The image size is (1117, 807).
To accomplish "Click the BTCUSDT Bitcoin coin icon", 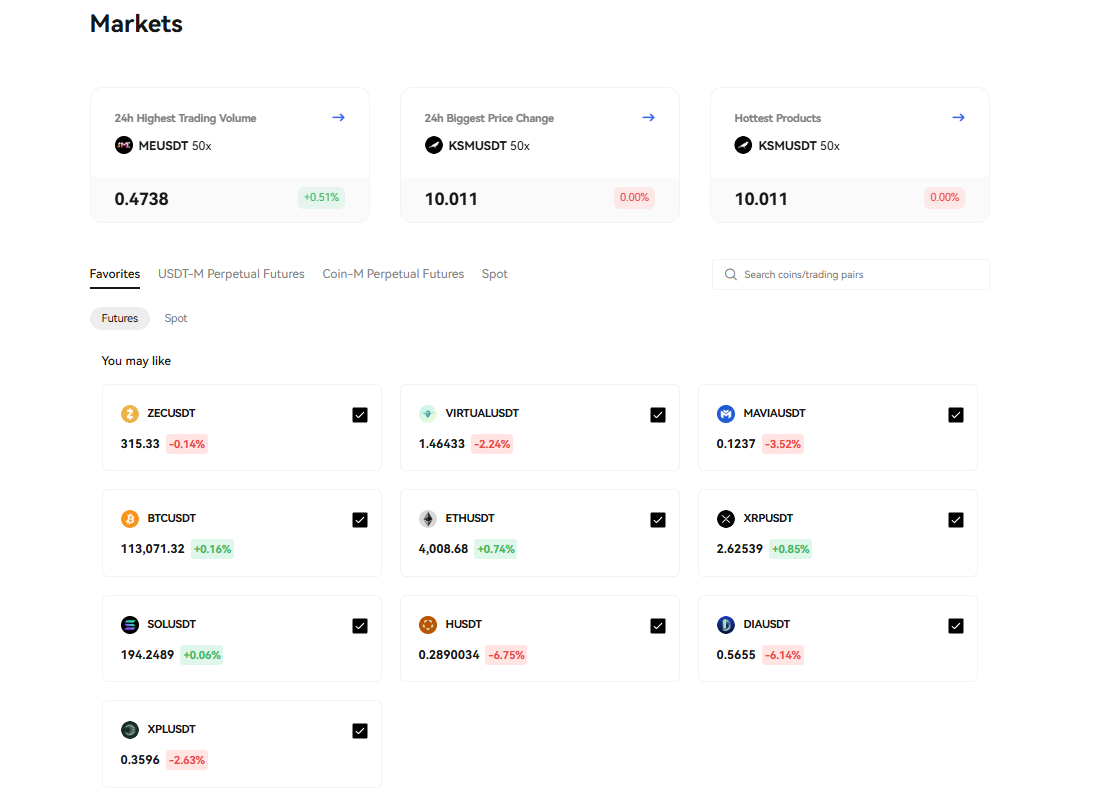I will coord(129,519).
